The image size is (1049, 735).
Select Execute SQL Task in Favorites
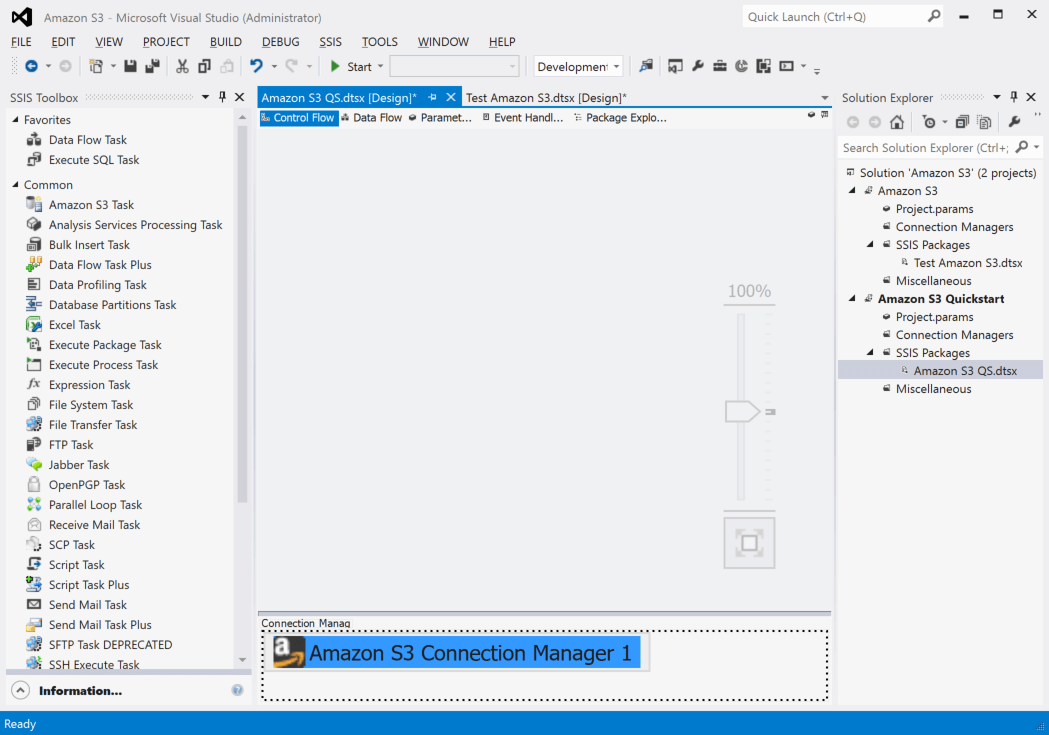[x=94, y=160]
